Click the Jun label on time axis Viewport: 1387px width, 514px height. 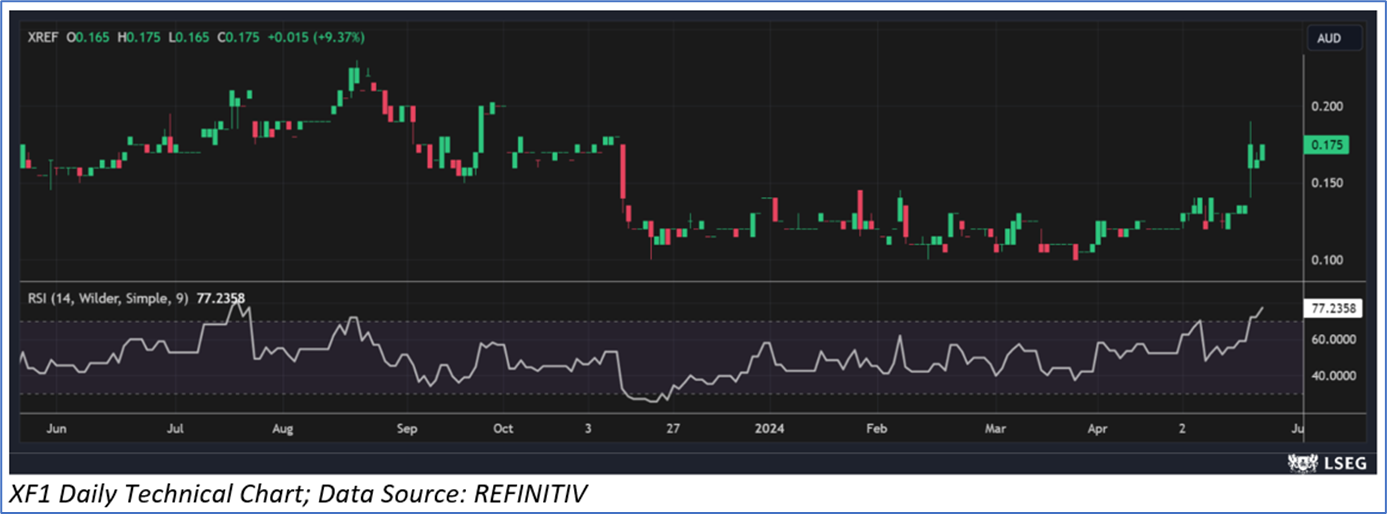pyautogui.click(x=57, y=429)
